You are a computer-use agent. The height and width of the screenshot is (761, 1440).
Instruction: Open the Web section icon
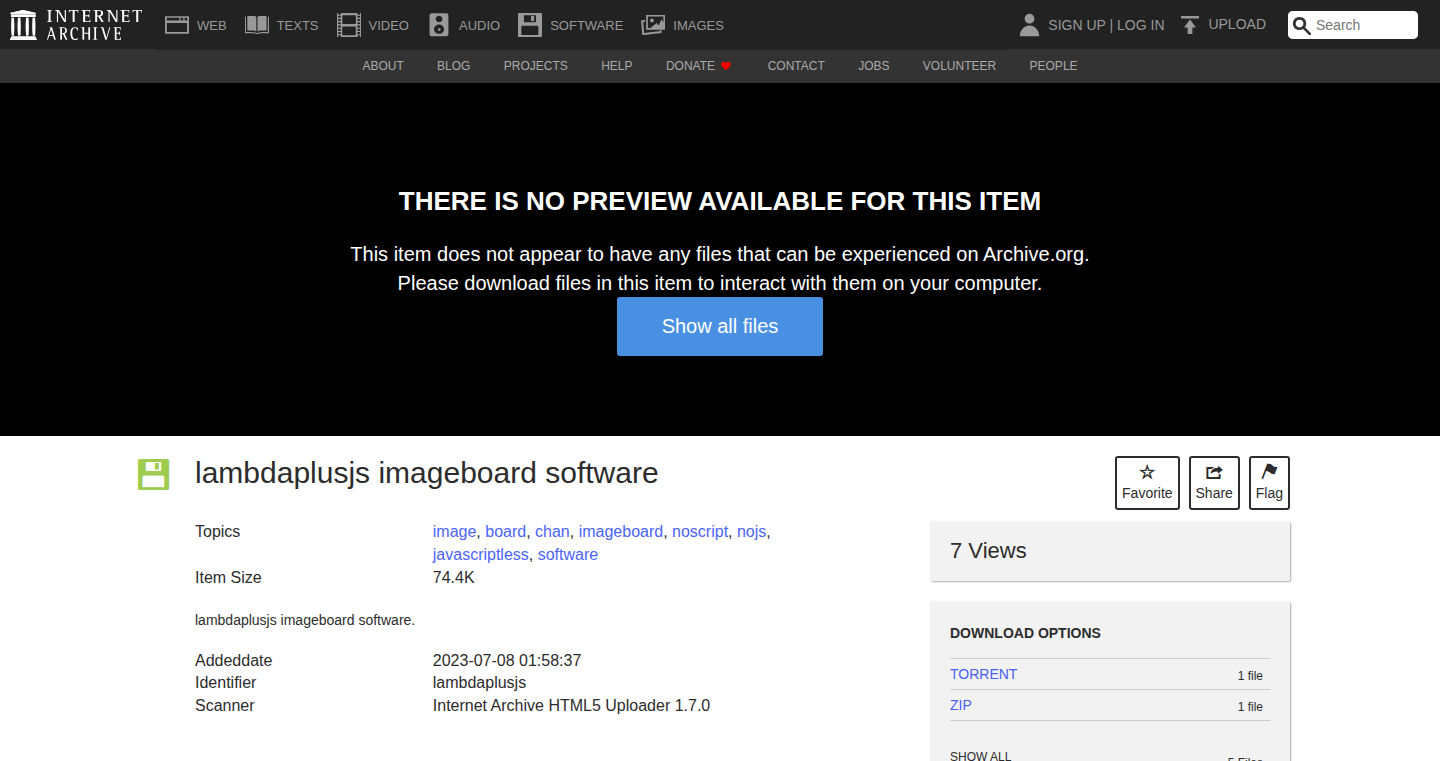[177, 25]
